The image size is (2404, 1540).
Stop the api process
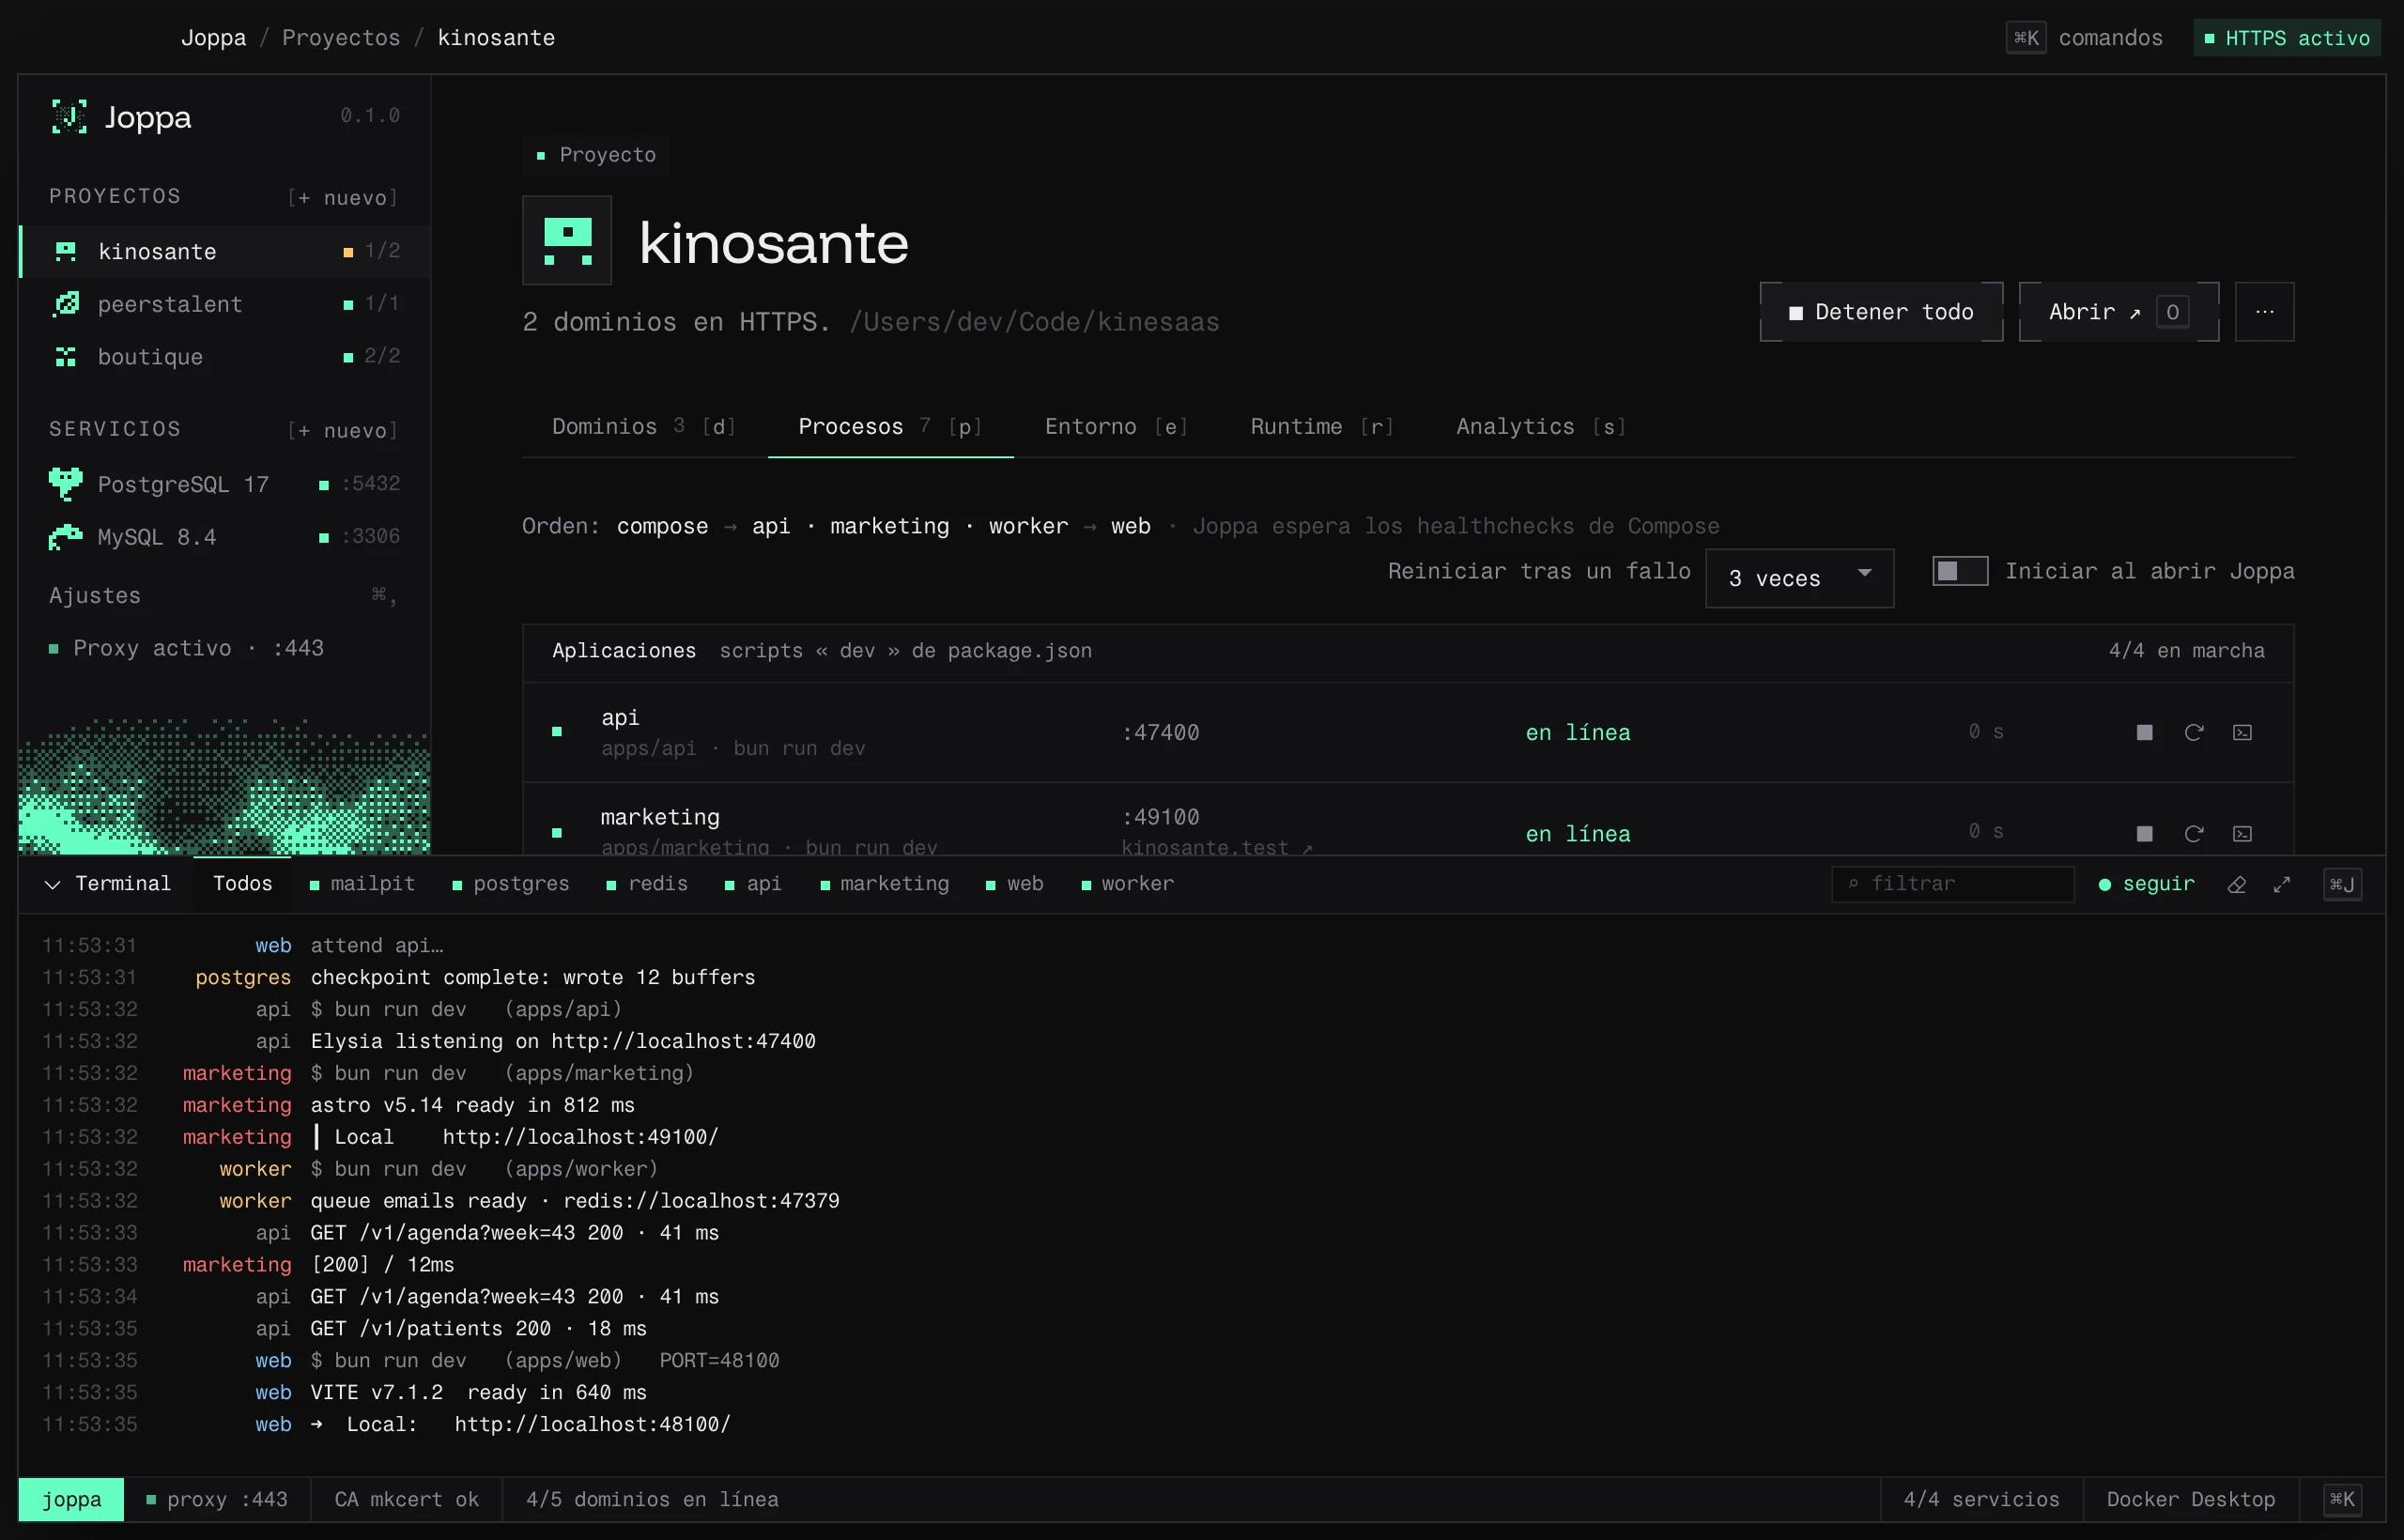click(2144, 733)
